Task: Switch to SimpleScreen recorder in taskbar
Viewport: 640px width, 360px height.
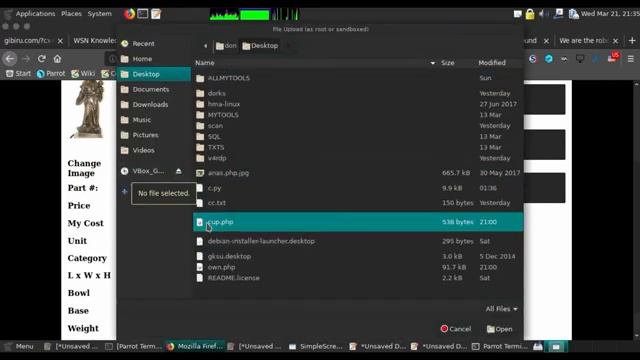Action: (x=316, y=347)
